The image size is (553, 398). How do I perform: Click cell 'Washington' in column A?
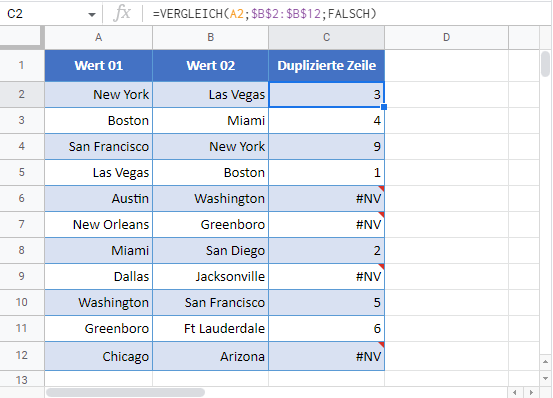click(x=99, y=302)
